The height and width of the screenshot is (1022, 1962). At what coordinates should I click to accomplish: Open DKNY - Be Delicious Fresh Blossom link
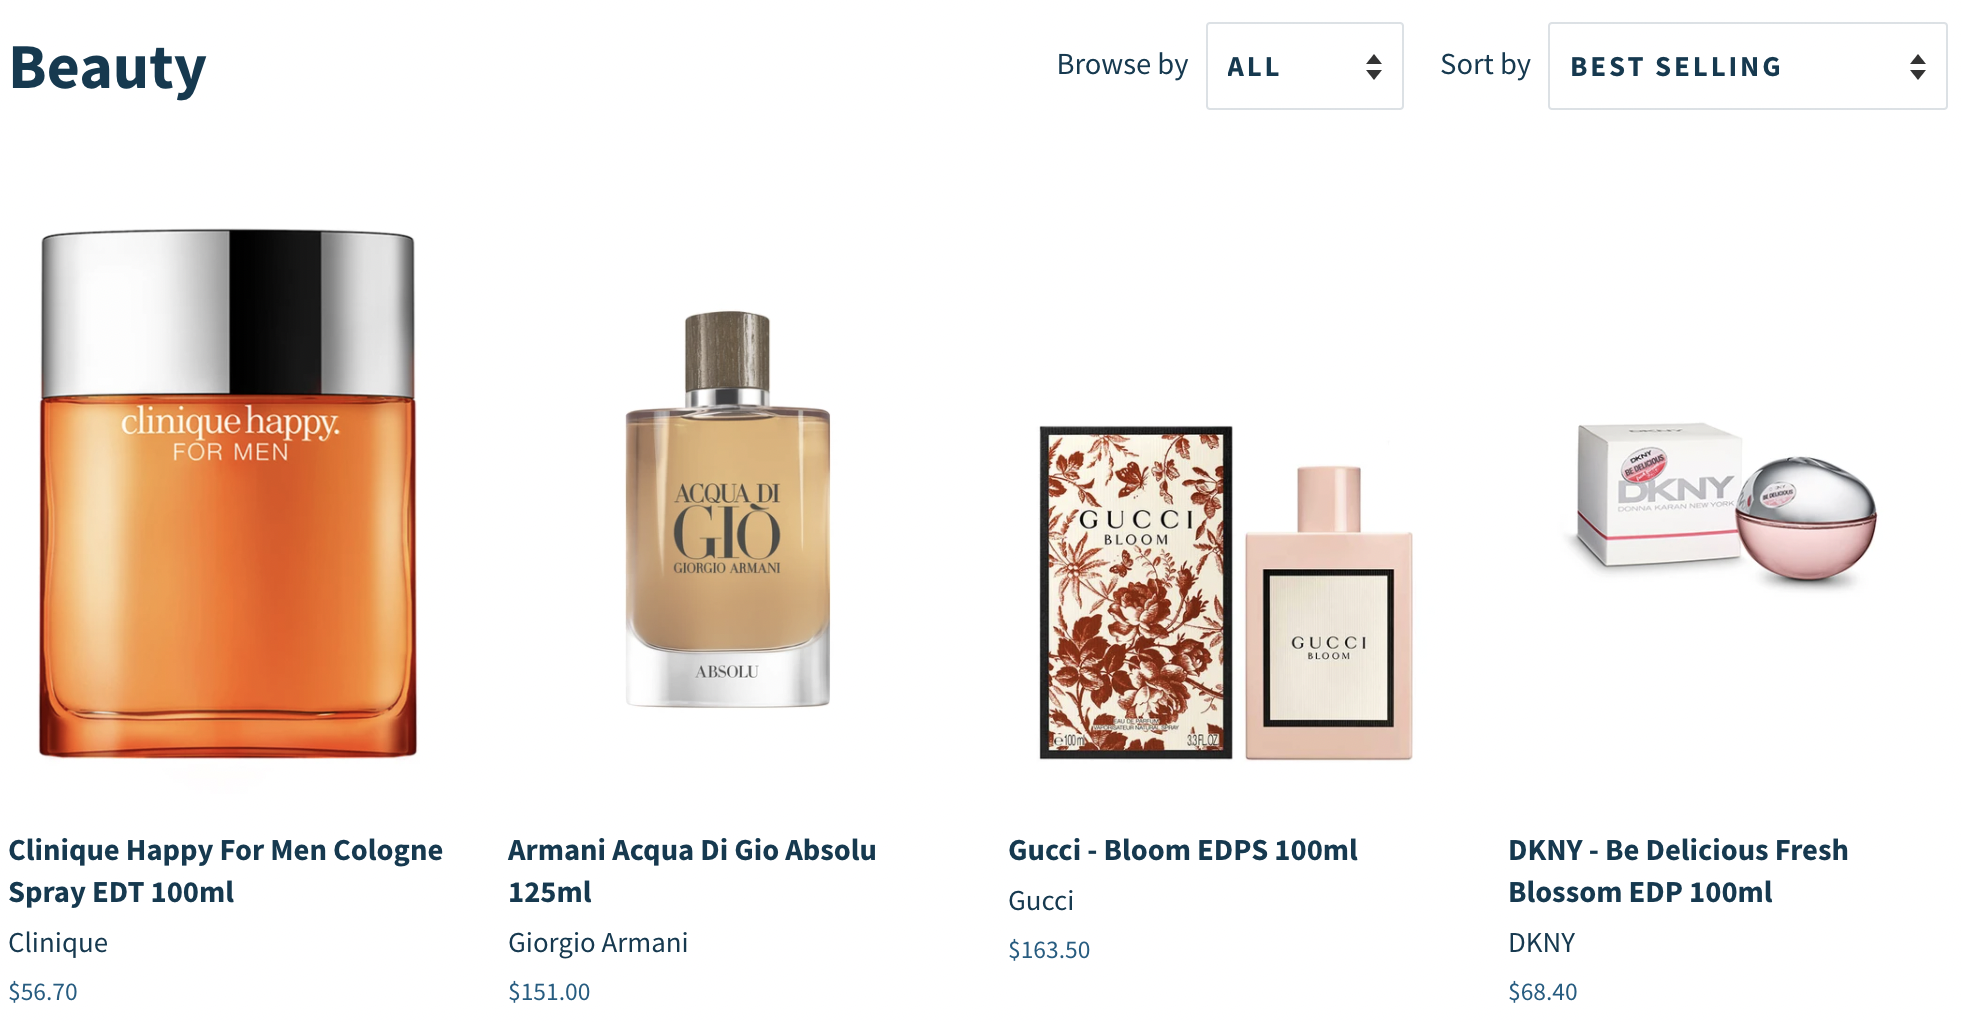(1678, 871)
